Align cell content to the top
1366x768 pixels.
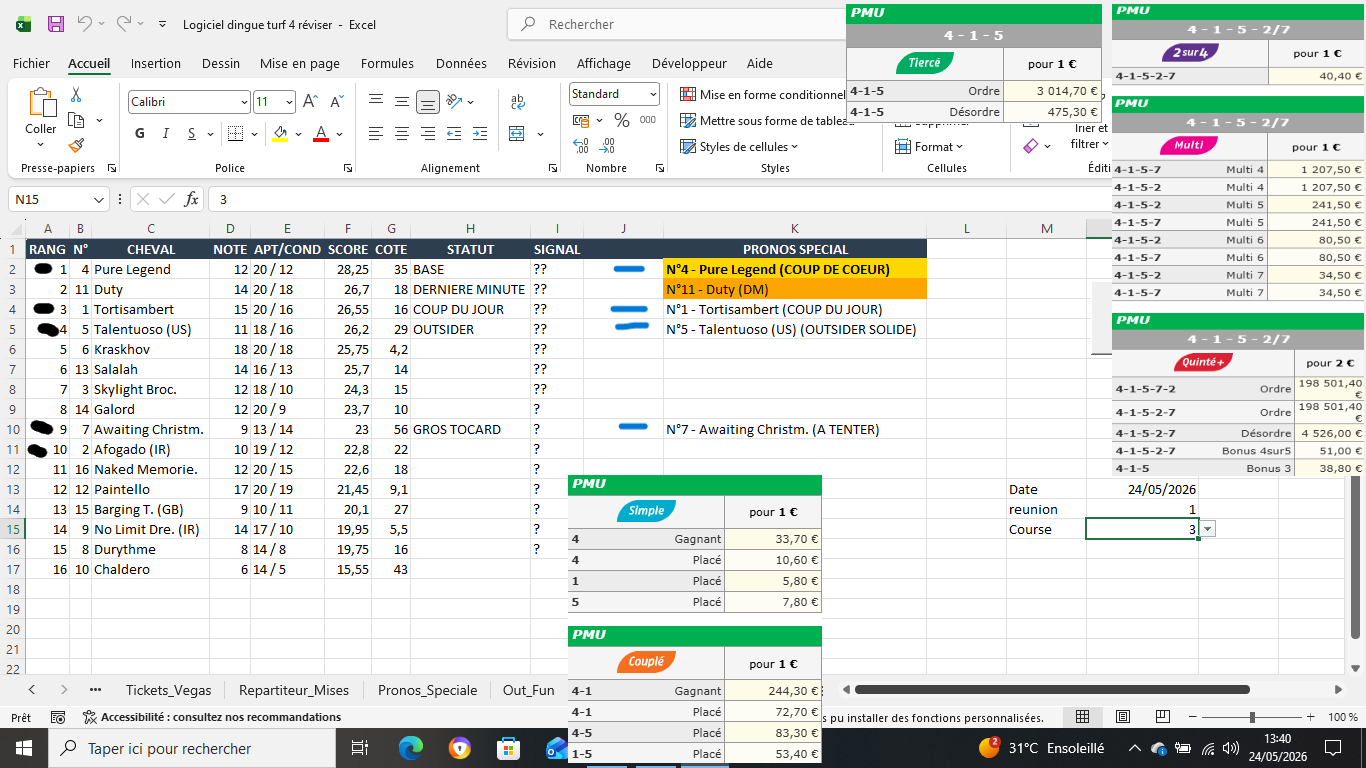(376, 101)
